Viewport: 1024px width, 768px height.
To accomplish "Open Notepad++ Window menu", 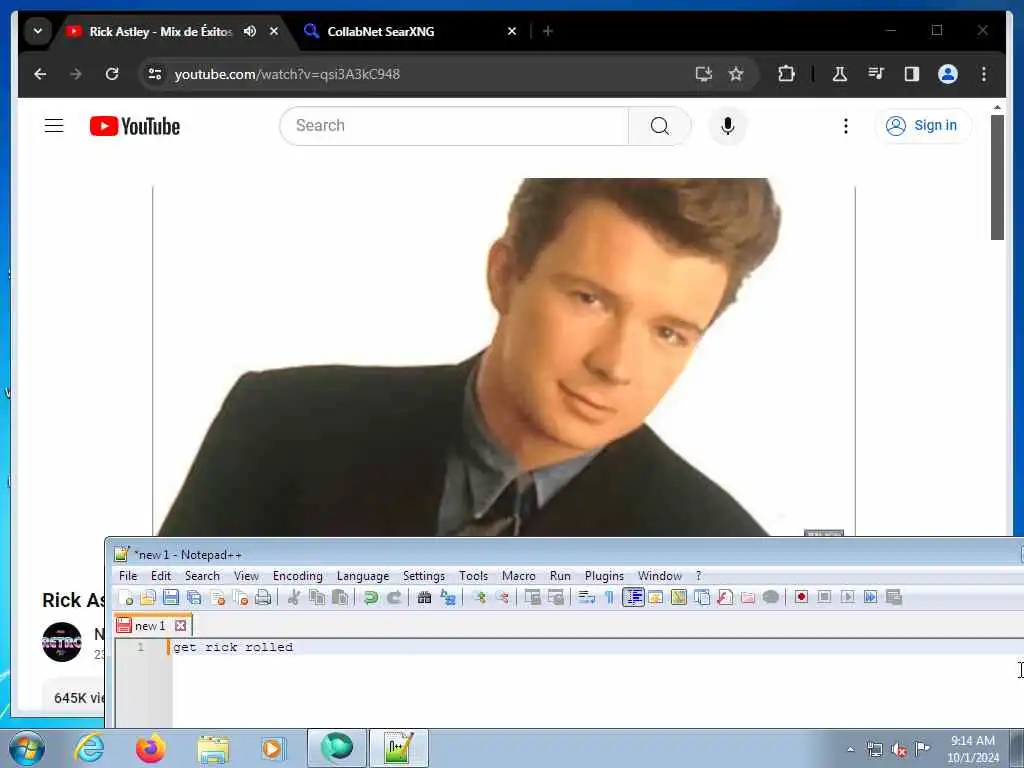I will click(660, 575).
